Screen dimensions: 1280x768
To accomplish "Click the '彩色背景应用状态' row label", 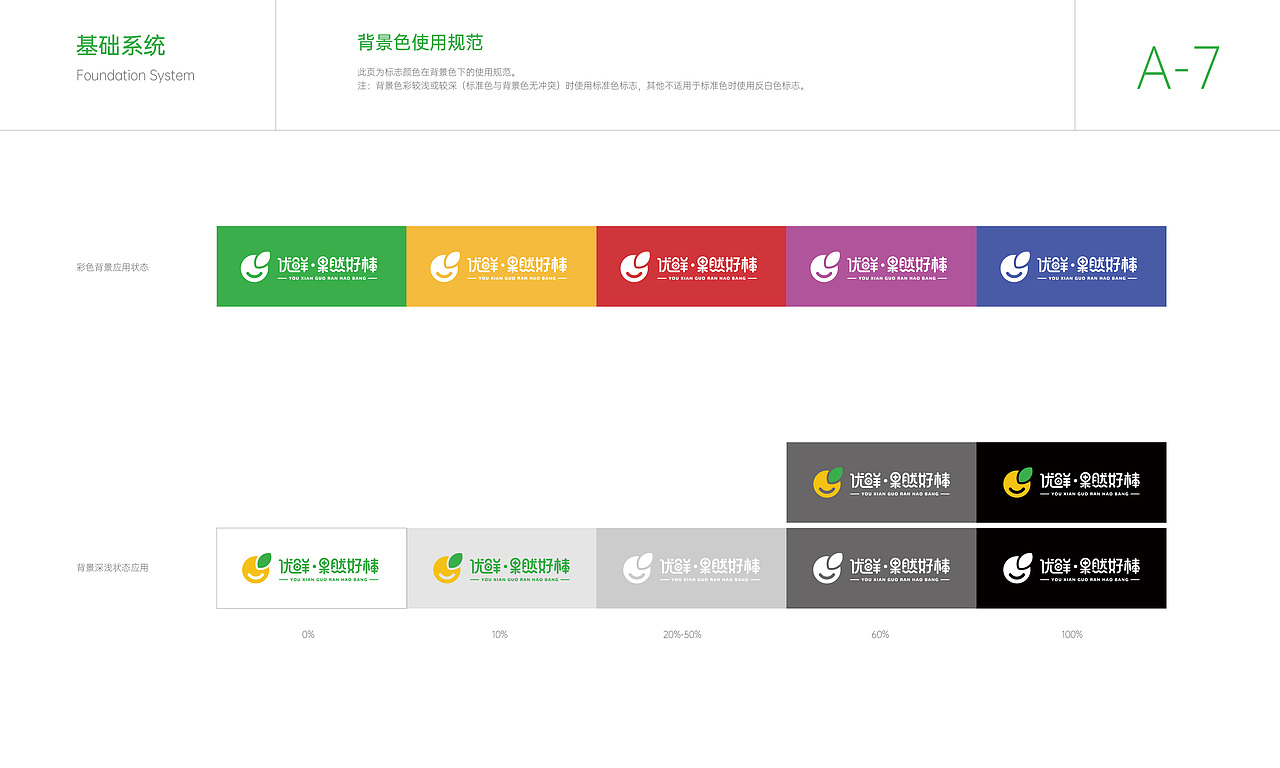I will pyautogui.click(x=112, y=268).
